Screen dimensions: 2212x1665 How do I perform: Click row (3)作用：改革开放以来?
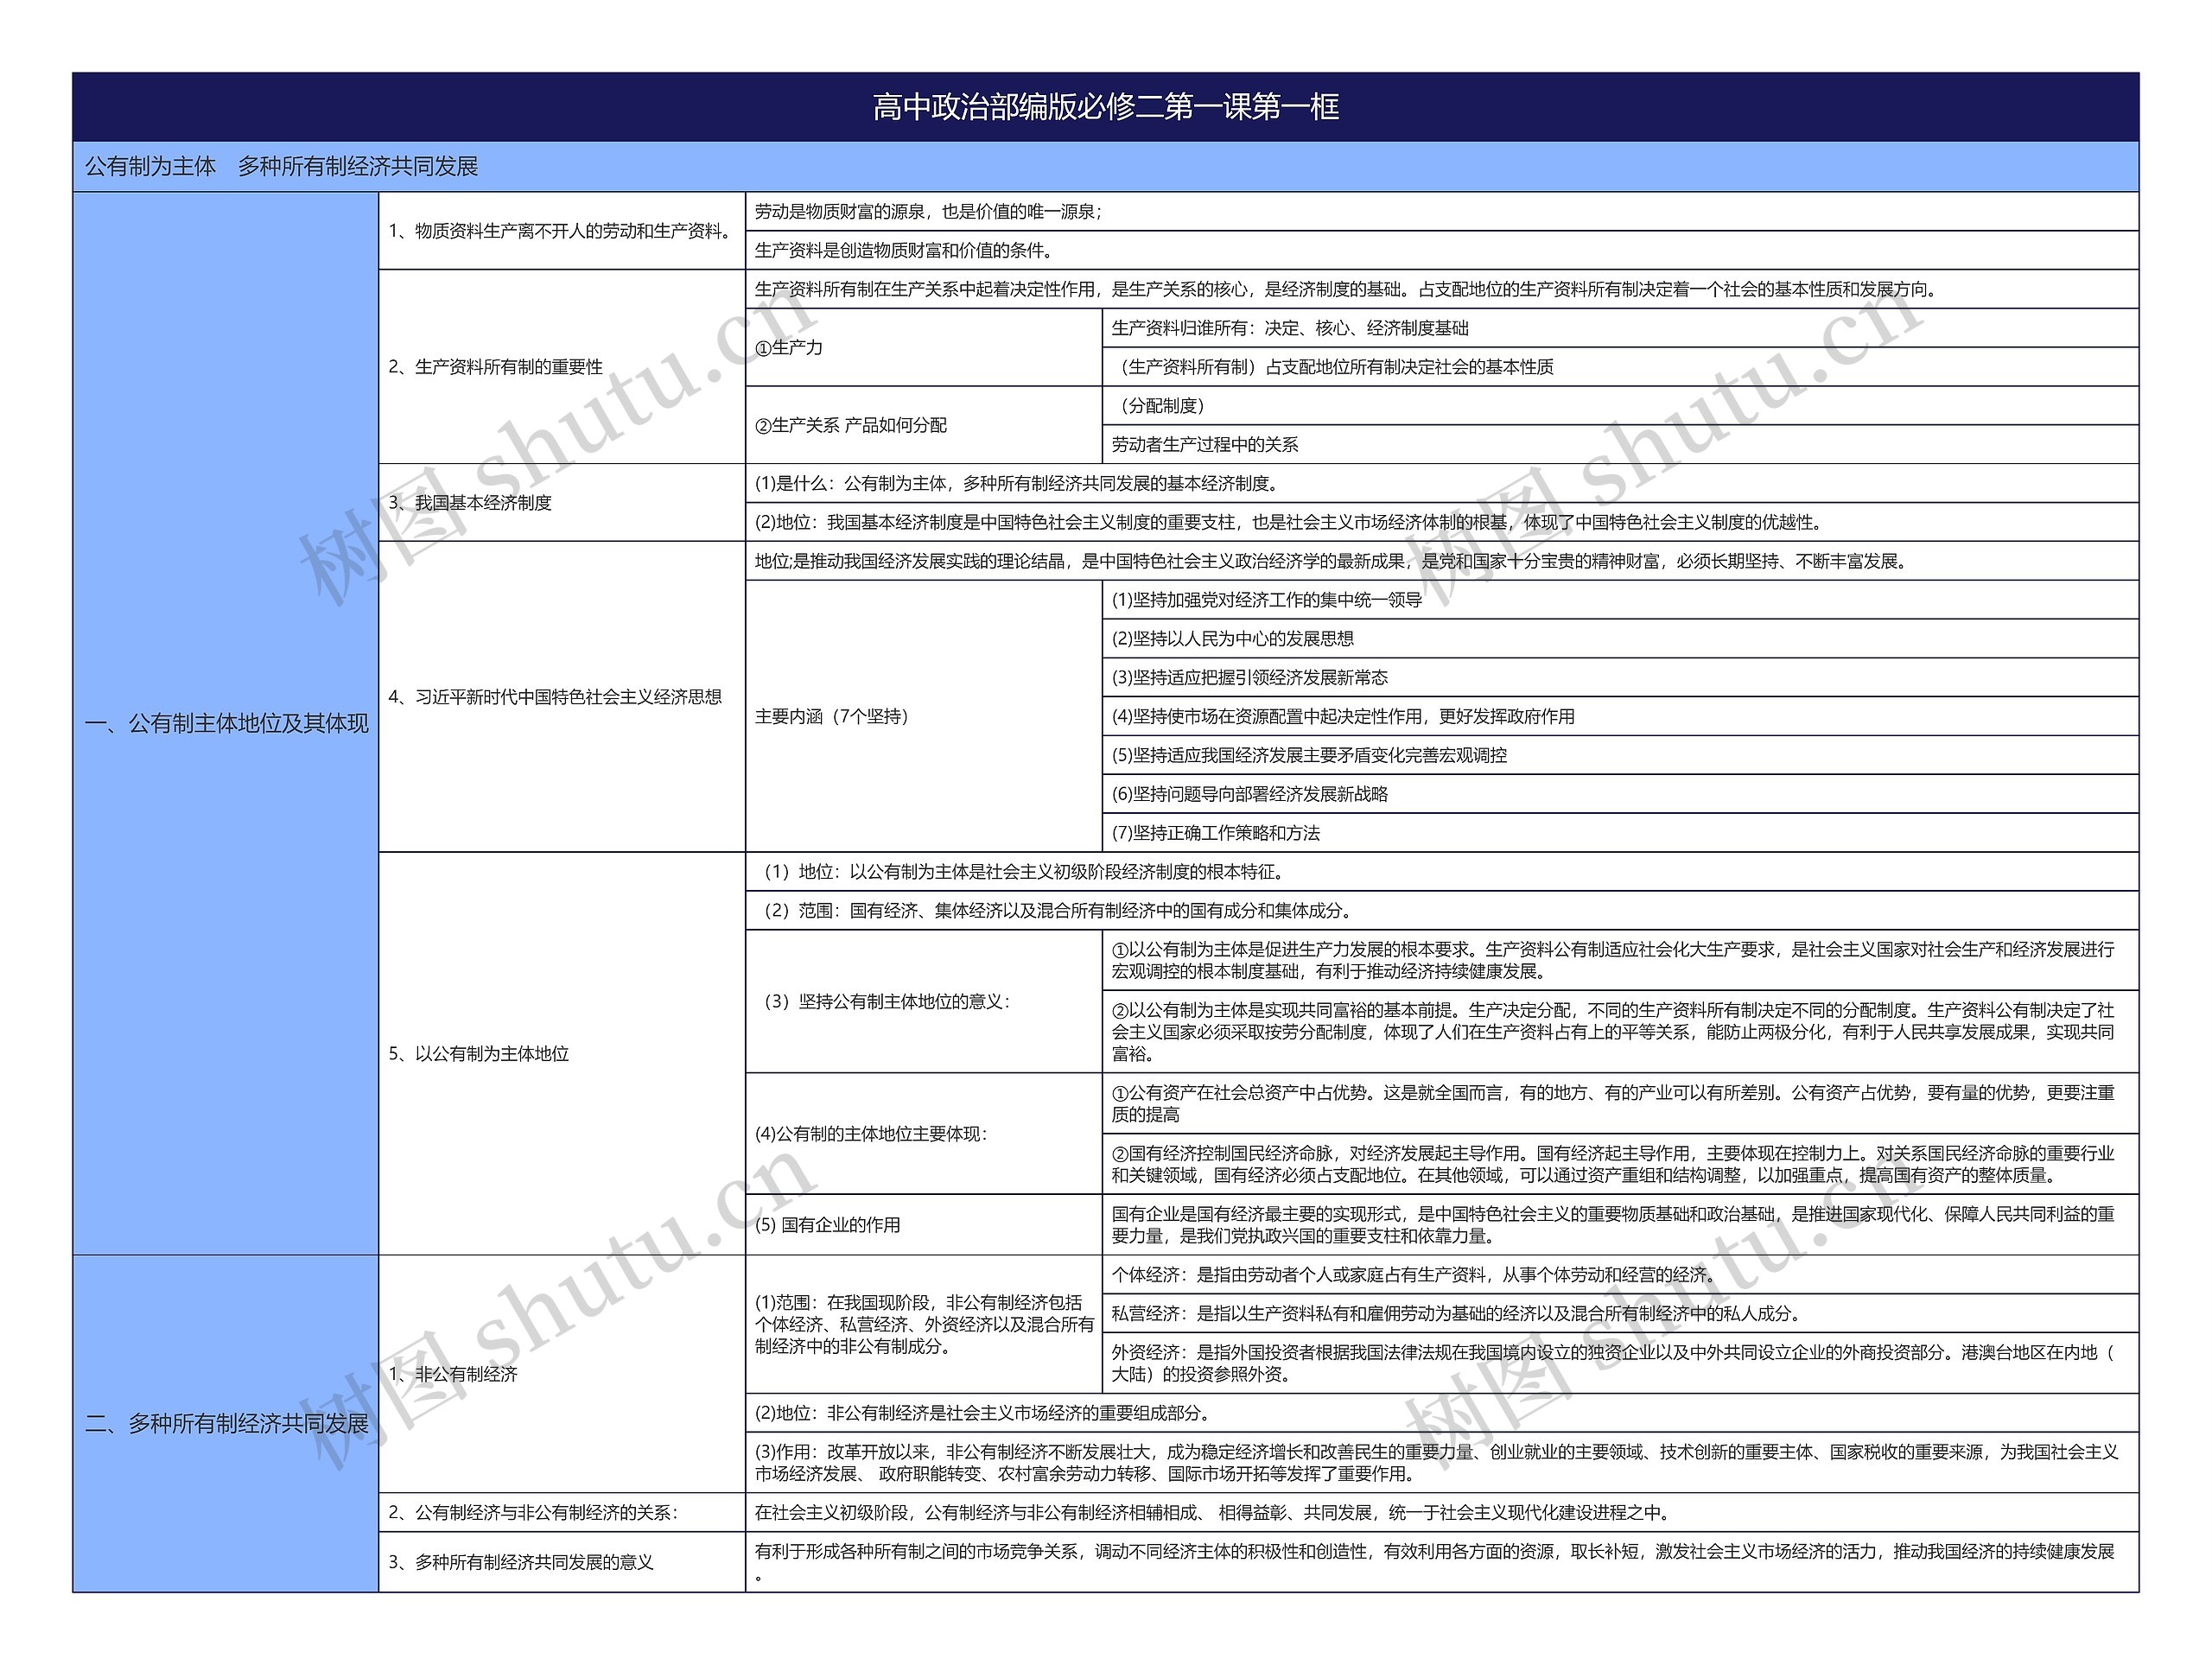pyautogui.click(x=1442, y=1463)
